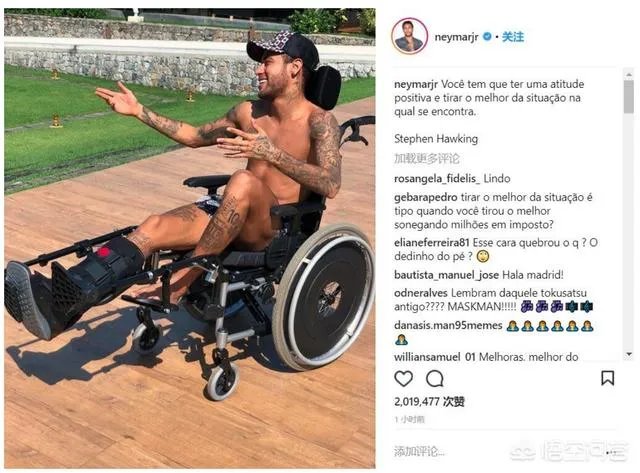Save post with the bookmark icon
Screen dimensions: 640x473
point(607,378)
